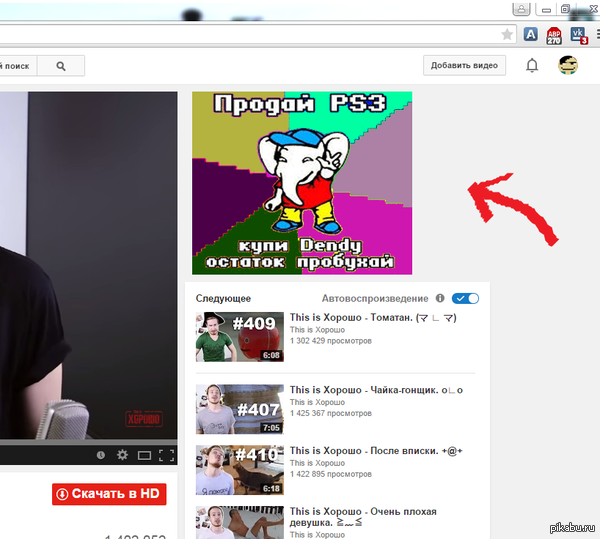The image size is (600, 539).
Task: Open the AdBlock Plus extension
Action: coord(555,34)
